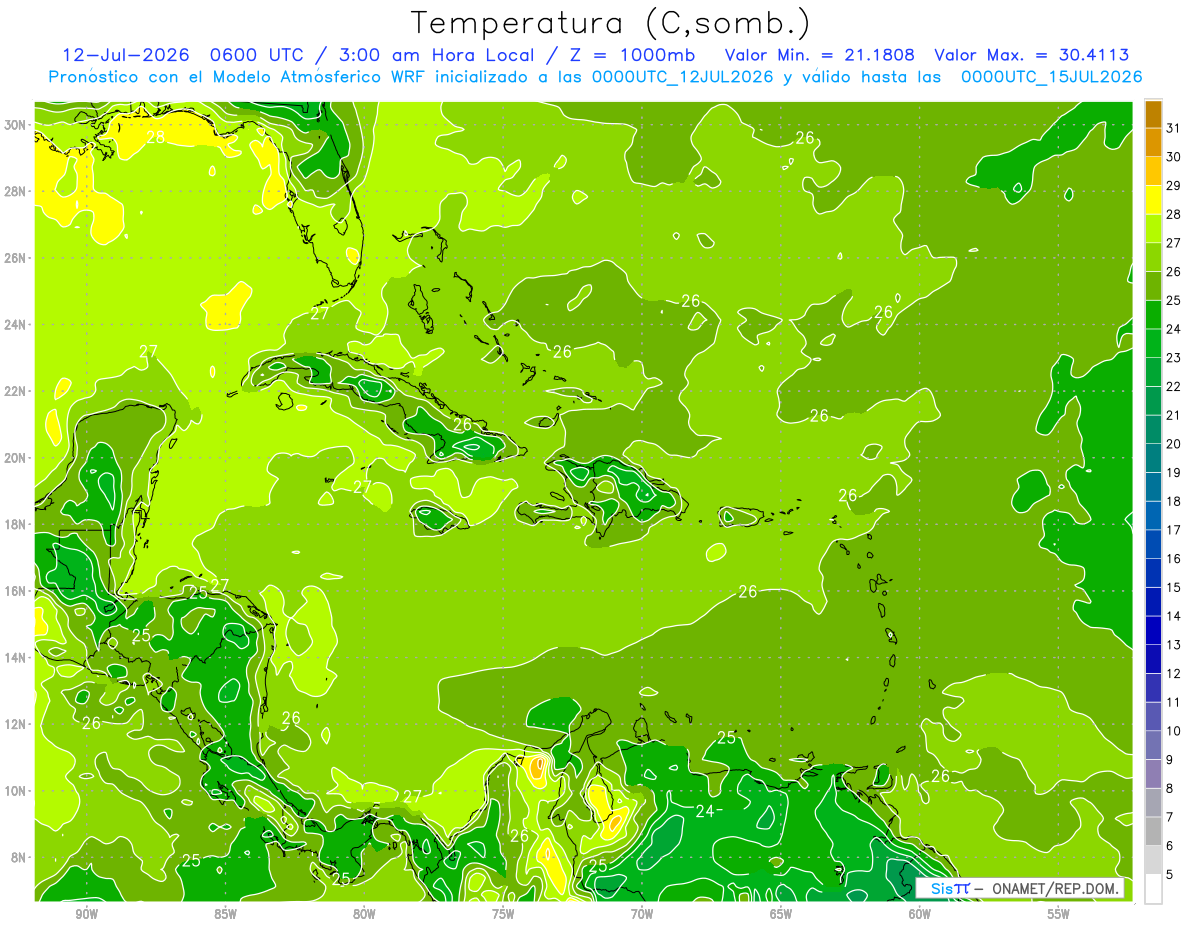Click the '16N' latitude axis label
The height and width of the screenshot is (927, 1200).
pyautogui.click(x=16, y=591)
